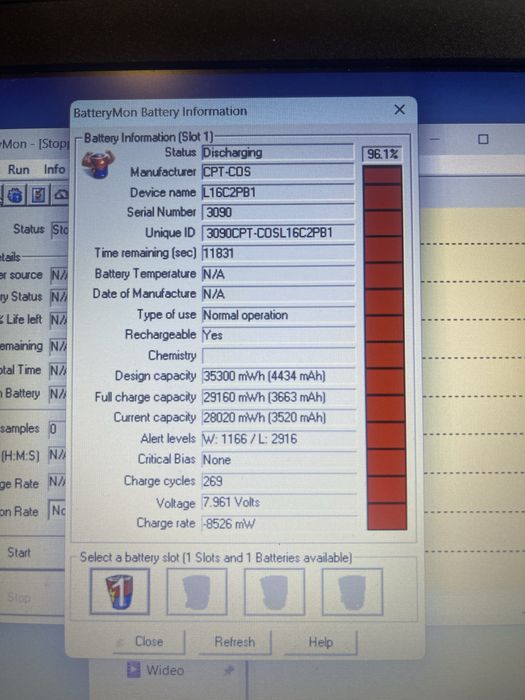The image size is (525, 700).
Task: Click the Rechargeable value Yes
Action: [278, 335]
